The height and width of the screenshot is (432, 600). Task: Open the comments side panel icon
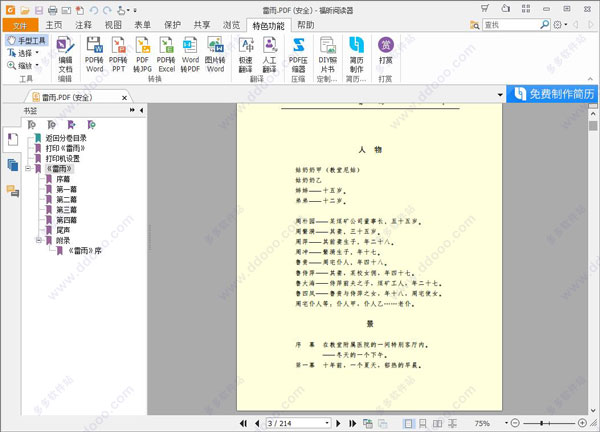click(x=13, y=191)
